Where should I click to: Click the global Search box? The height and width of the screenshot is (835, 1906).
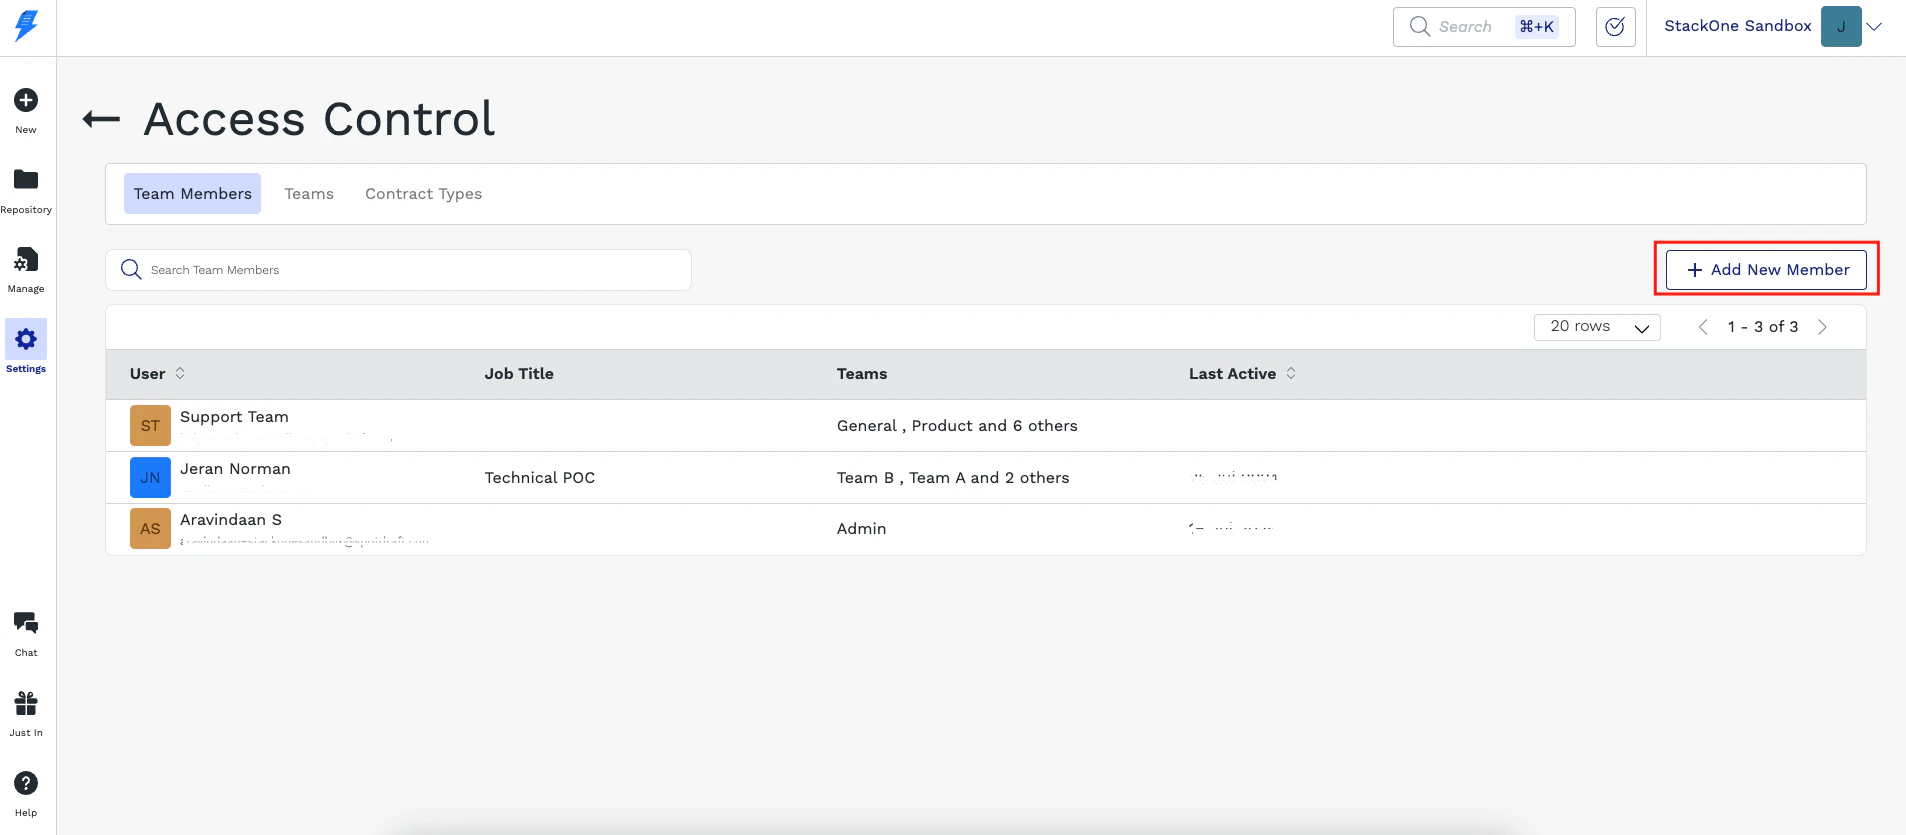(1484, 27)
